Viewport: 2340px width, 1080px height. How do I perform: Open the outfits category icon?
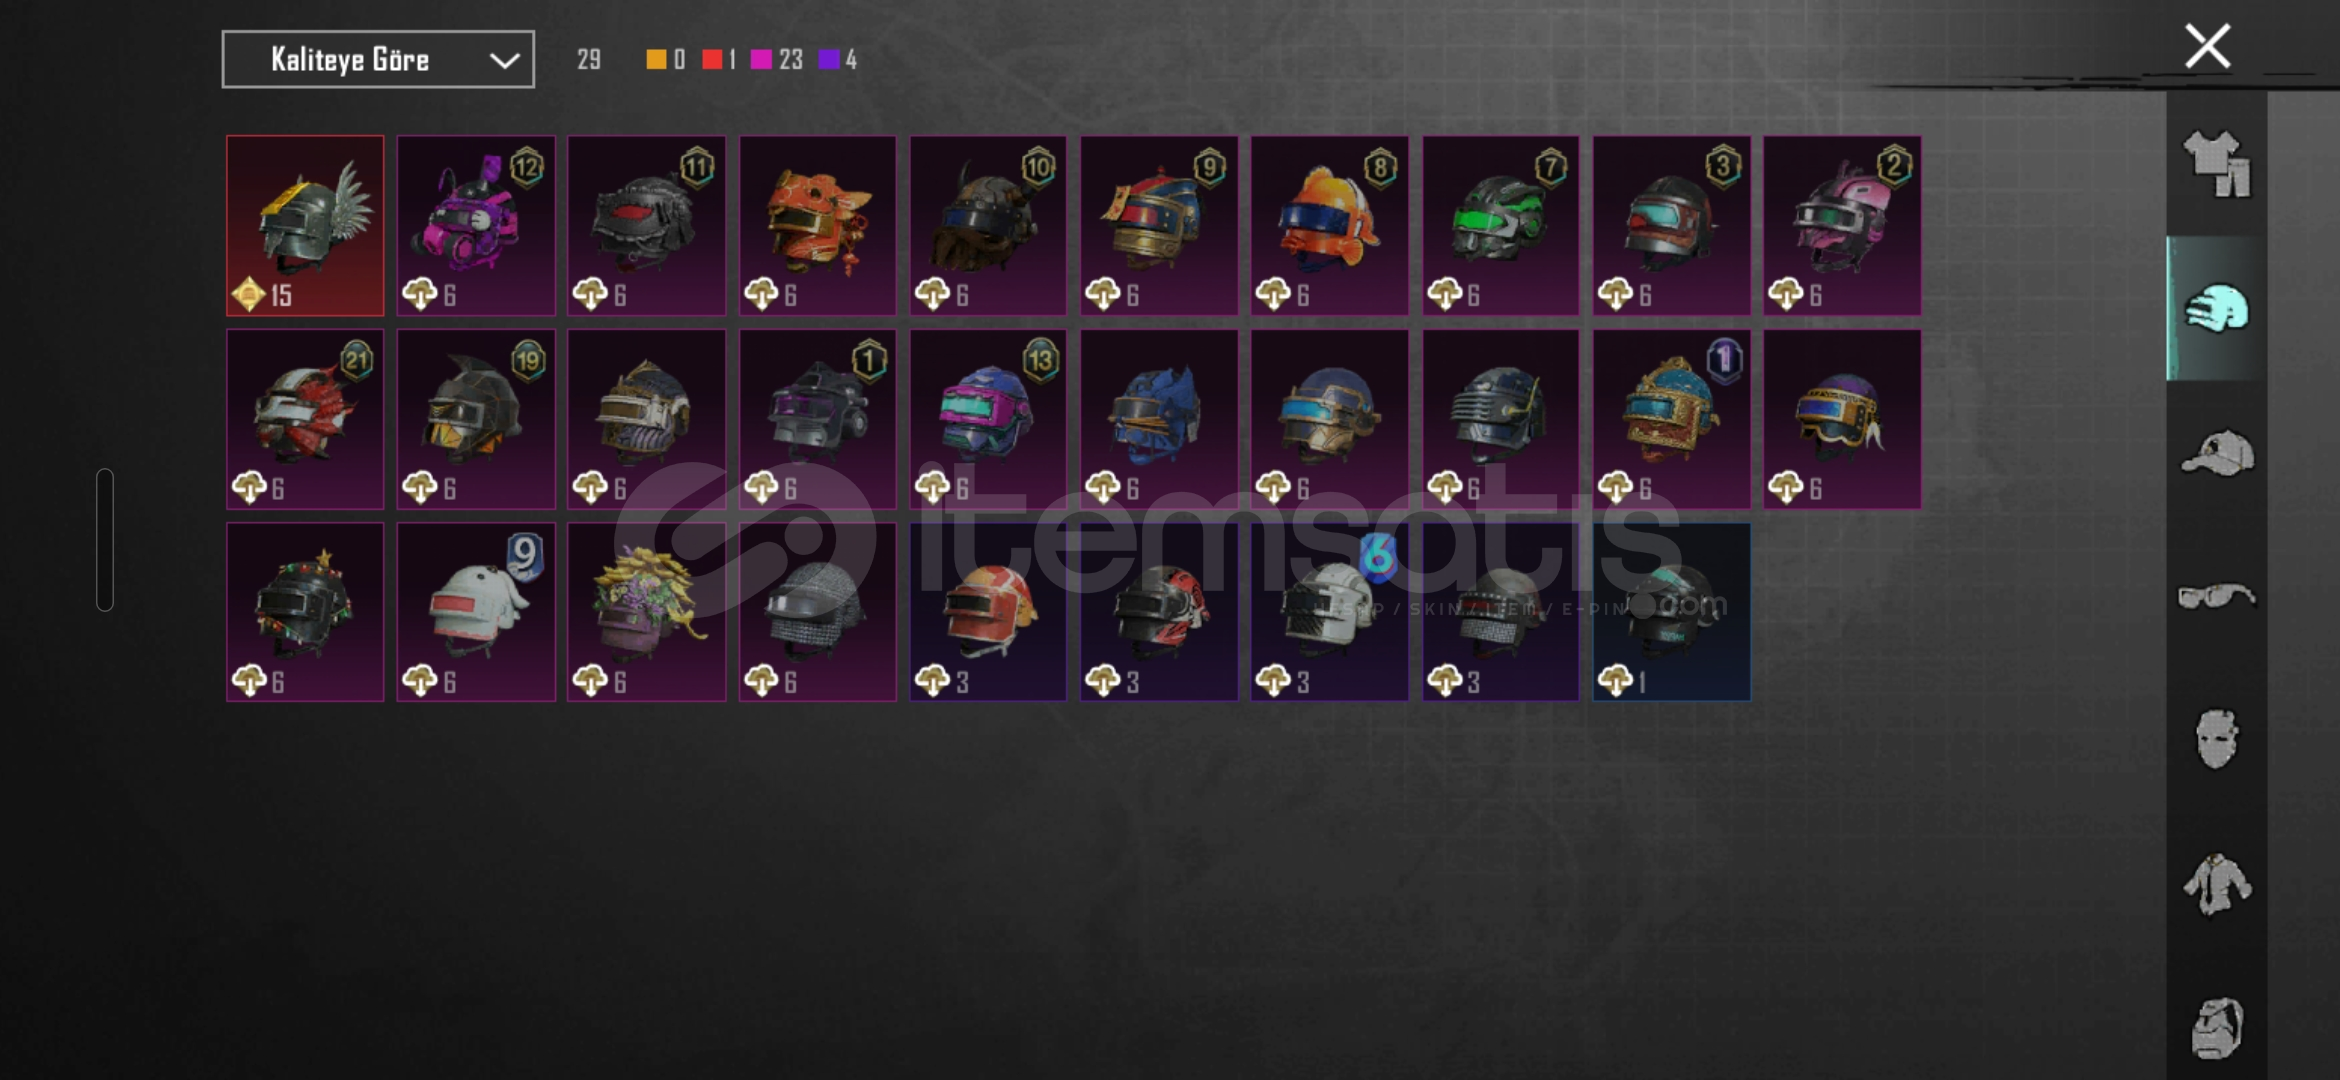(x=2217, y=164)
